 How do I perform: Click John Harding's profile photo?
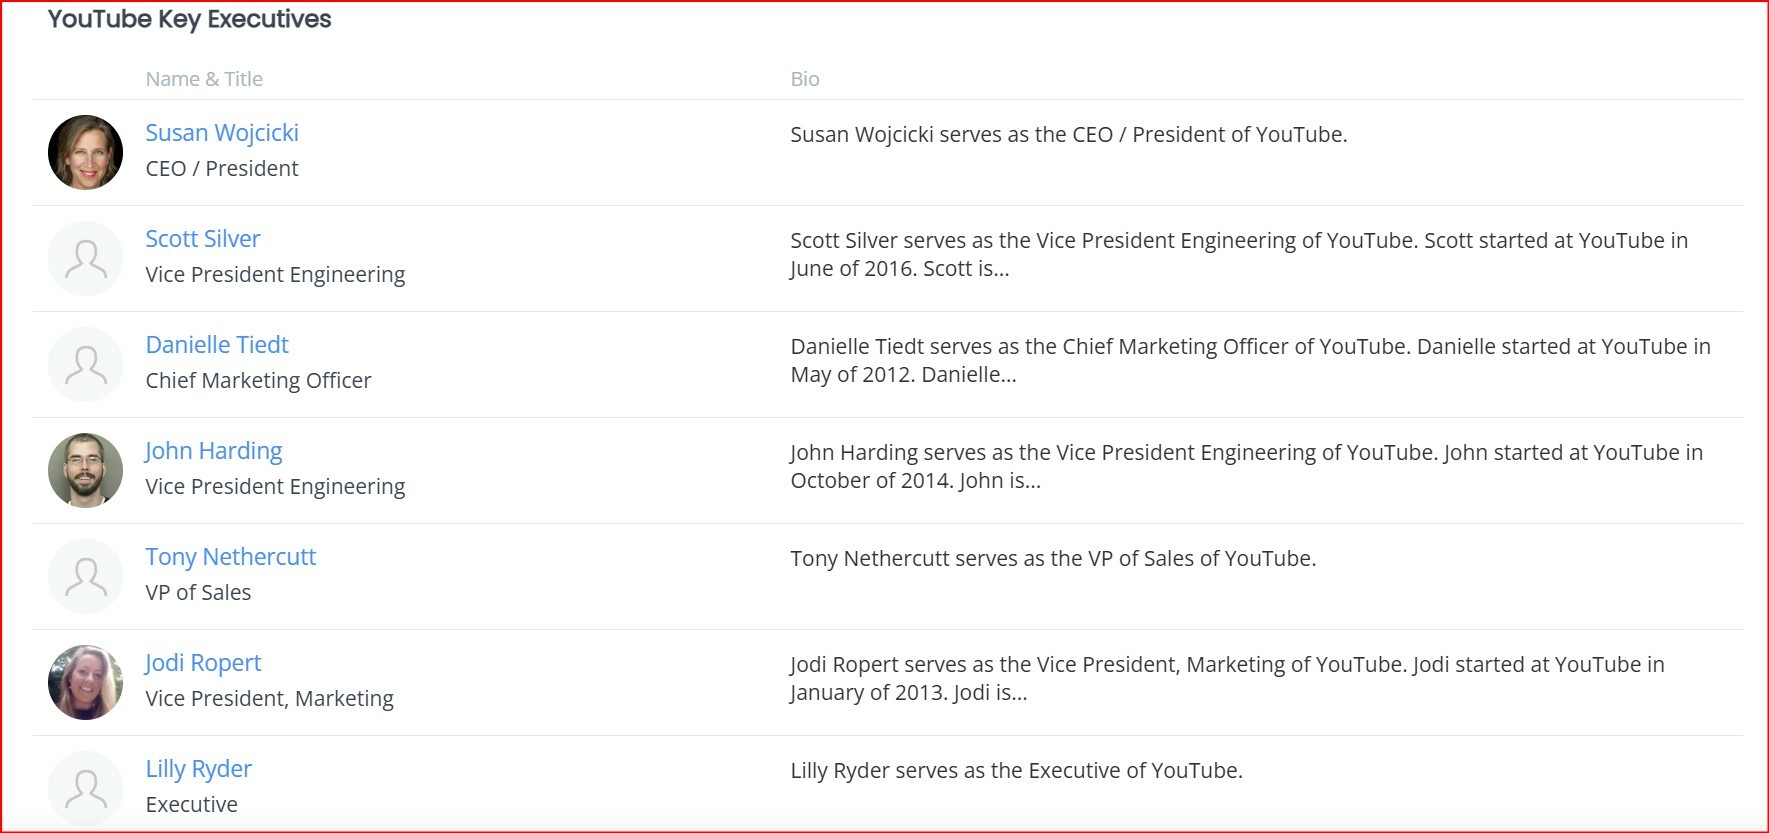pos(86,470)
